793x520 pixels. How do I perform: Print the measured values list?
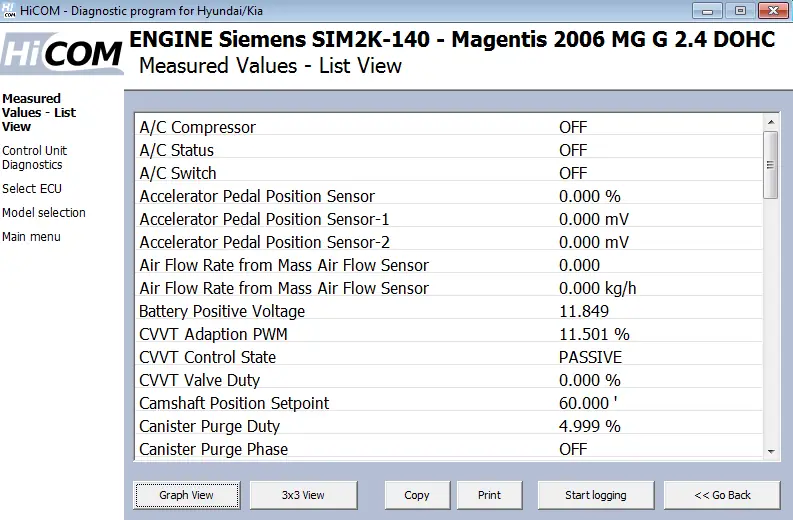click(489, 495)
